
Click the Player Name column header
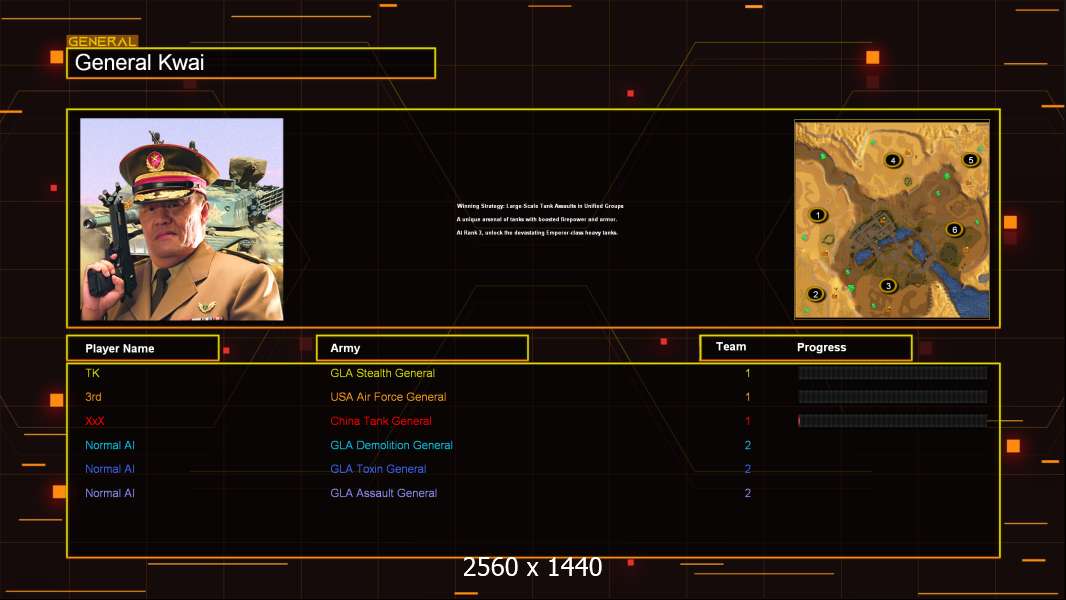[x=142, y=348]
